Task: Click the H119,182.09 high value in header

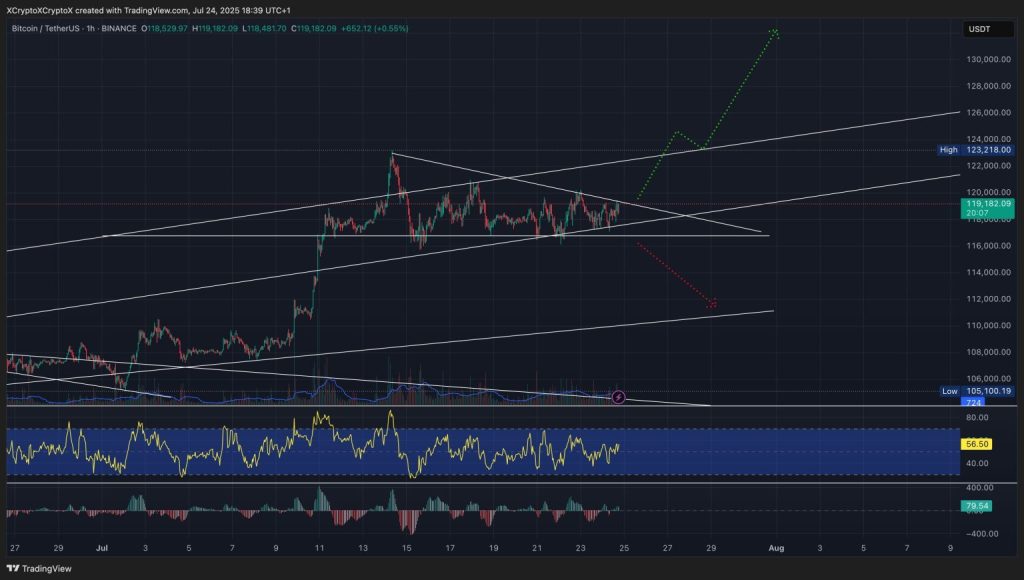Action: [215, 29]
